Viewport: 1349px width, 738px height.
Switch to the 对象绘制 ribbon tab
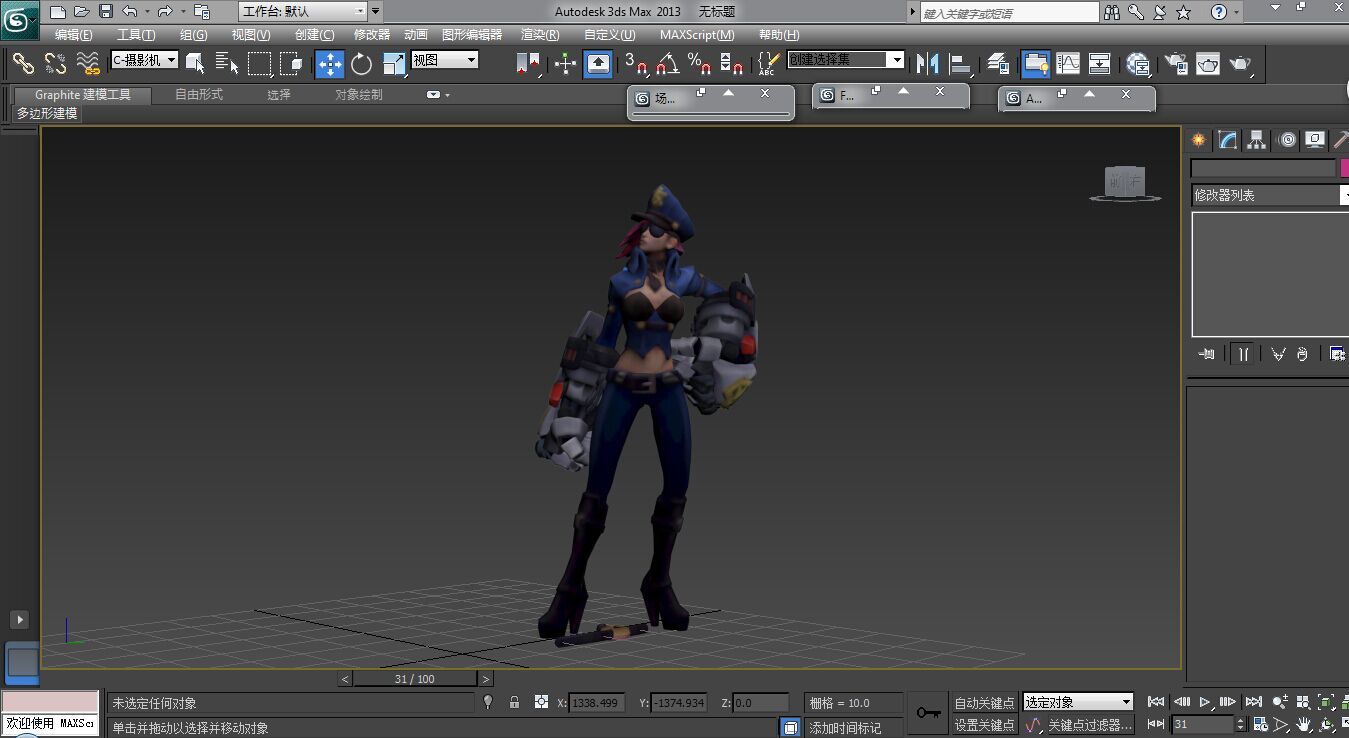pyautogui.click(x=359, y=95)
